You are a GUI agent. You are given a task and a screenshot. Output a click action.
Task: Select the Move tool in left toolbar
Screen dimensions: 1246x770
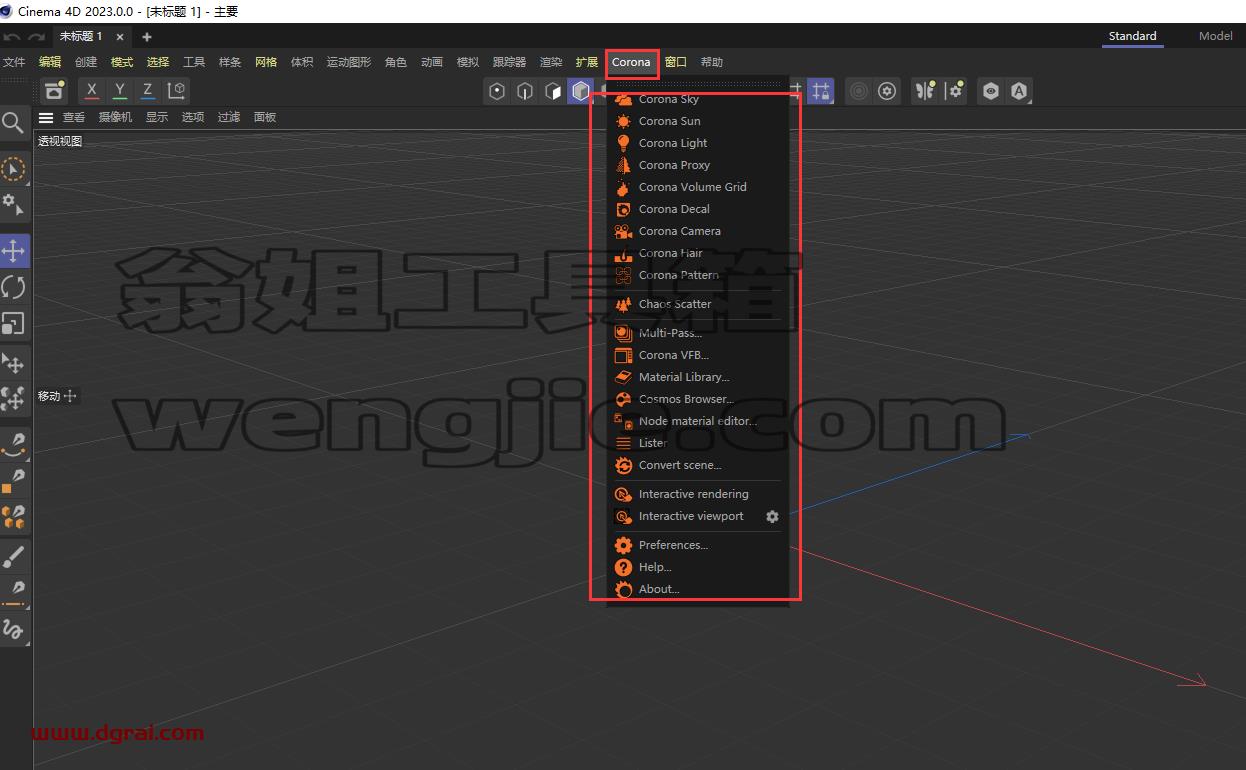[x=14, y=251]
